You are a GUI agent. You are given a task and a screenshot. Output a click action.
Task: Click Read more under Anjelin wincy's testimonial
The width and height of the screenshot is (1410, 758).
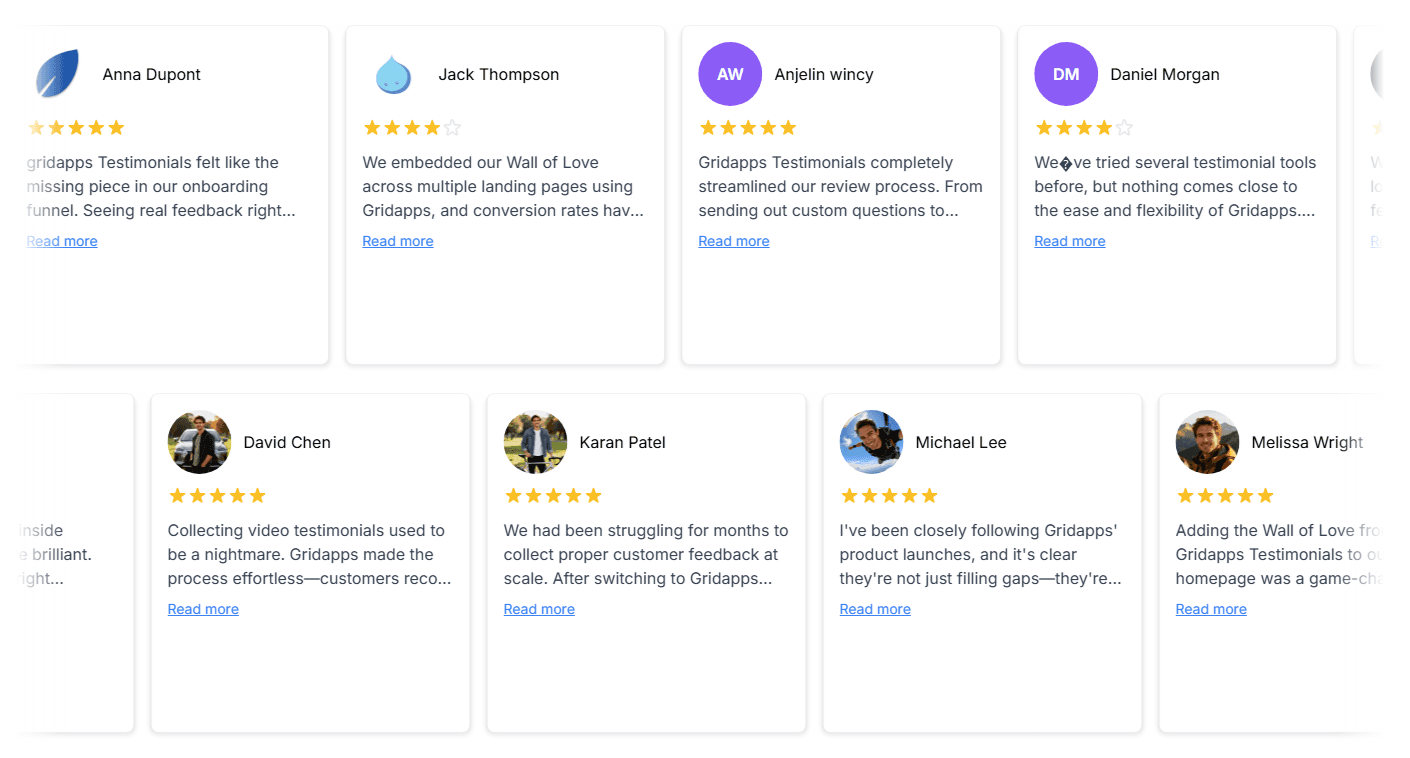(734, 240)
